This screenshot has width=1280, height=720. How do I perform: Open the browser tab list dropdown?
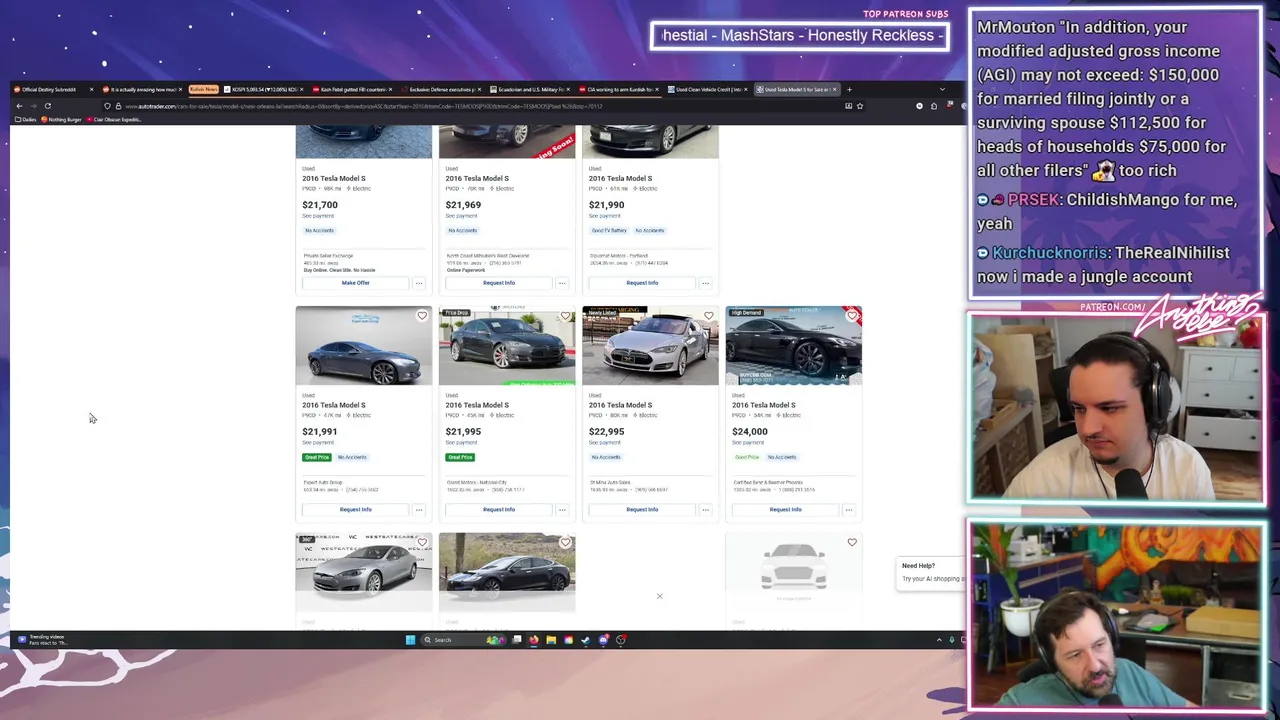coord(941,89)
